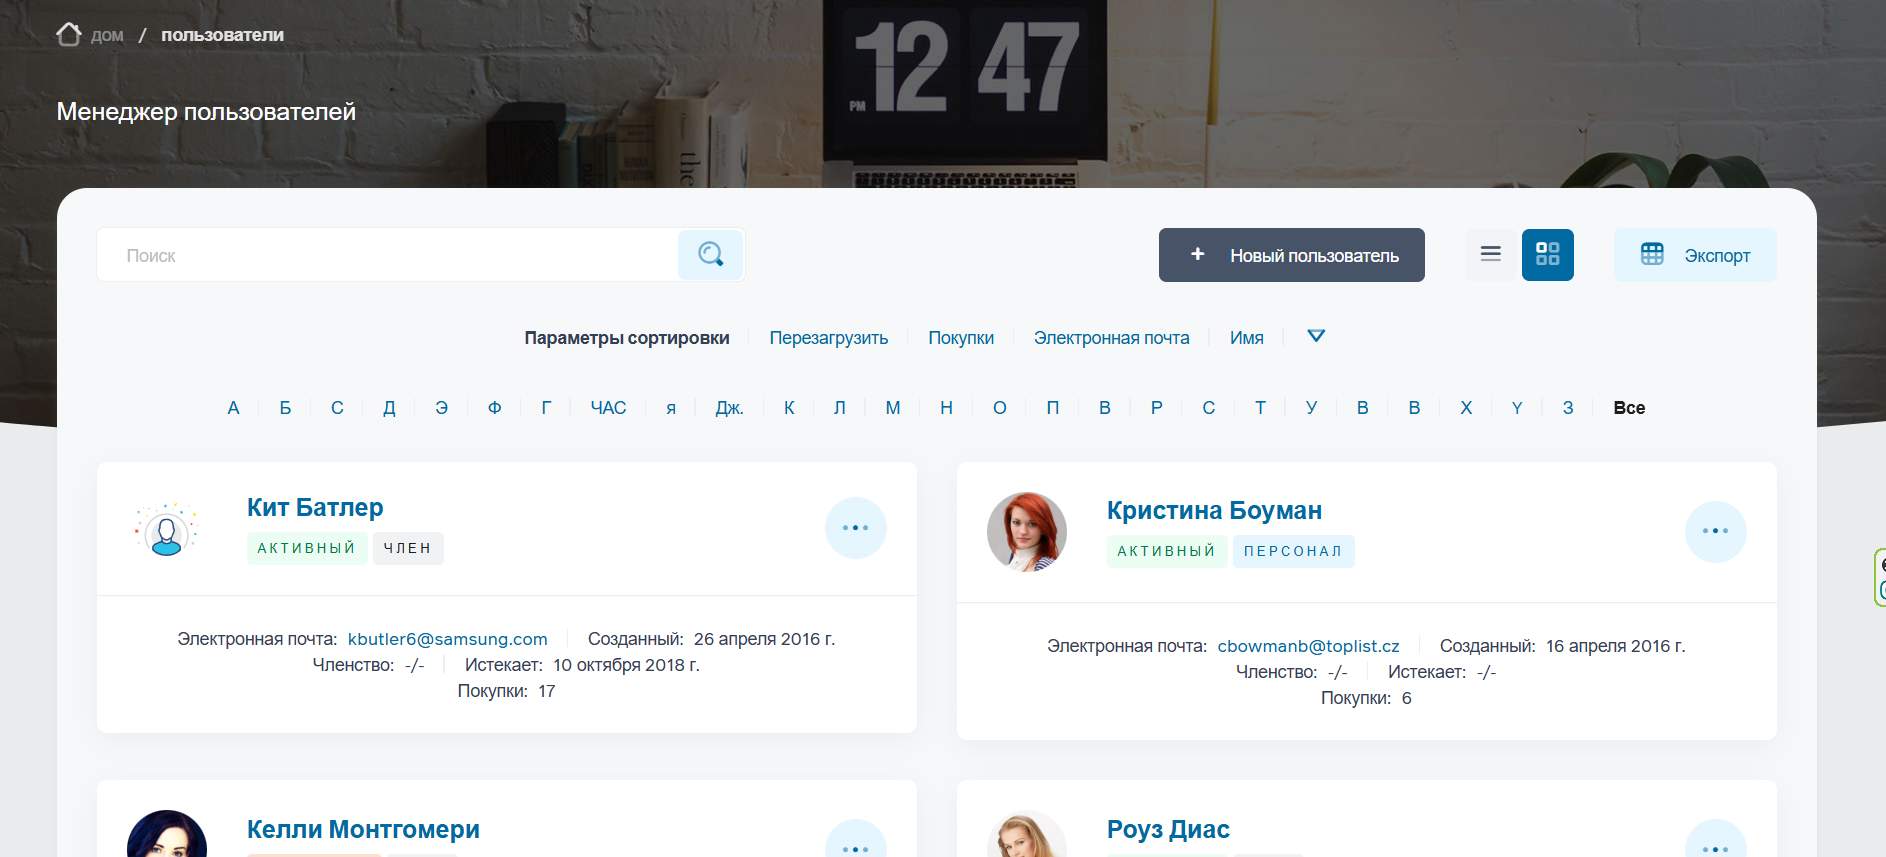Viewport: 1886px width, 857px height.
Task: Filter by ЧАС letter
Action: point(609,408)
